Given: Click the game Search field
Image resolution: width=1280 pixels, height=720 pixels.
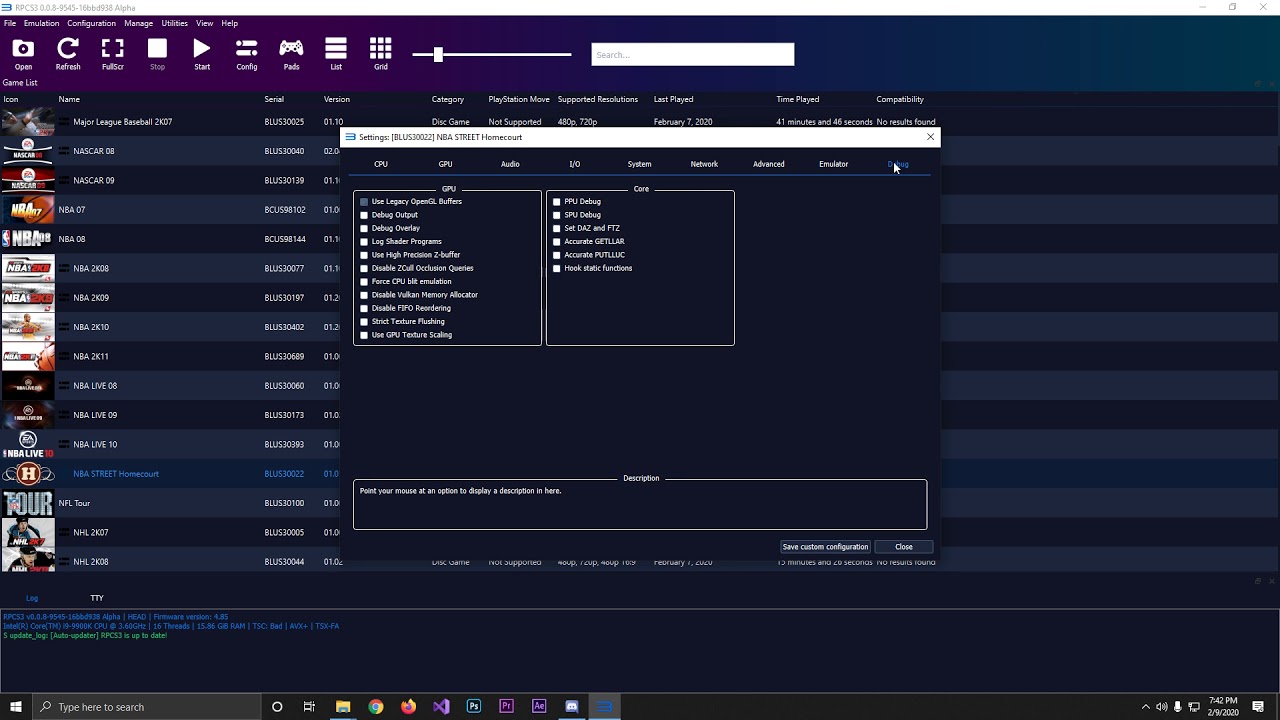Looking at the screenshot, I should [x=693, y=55].
